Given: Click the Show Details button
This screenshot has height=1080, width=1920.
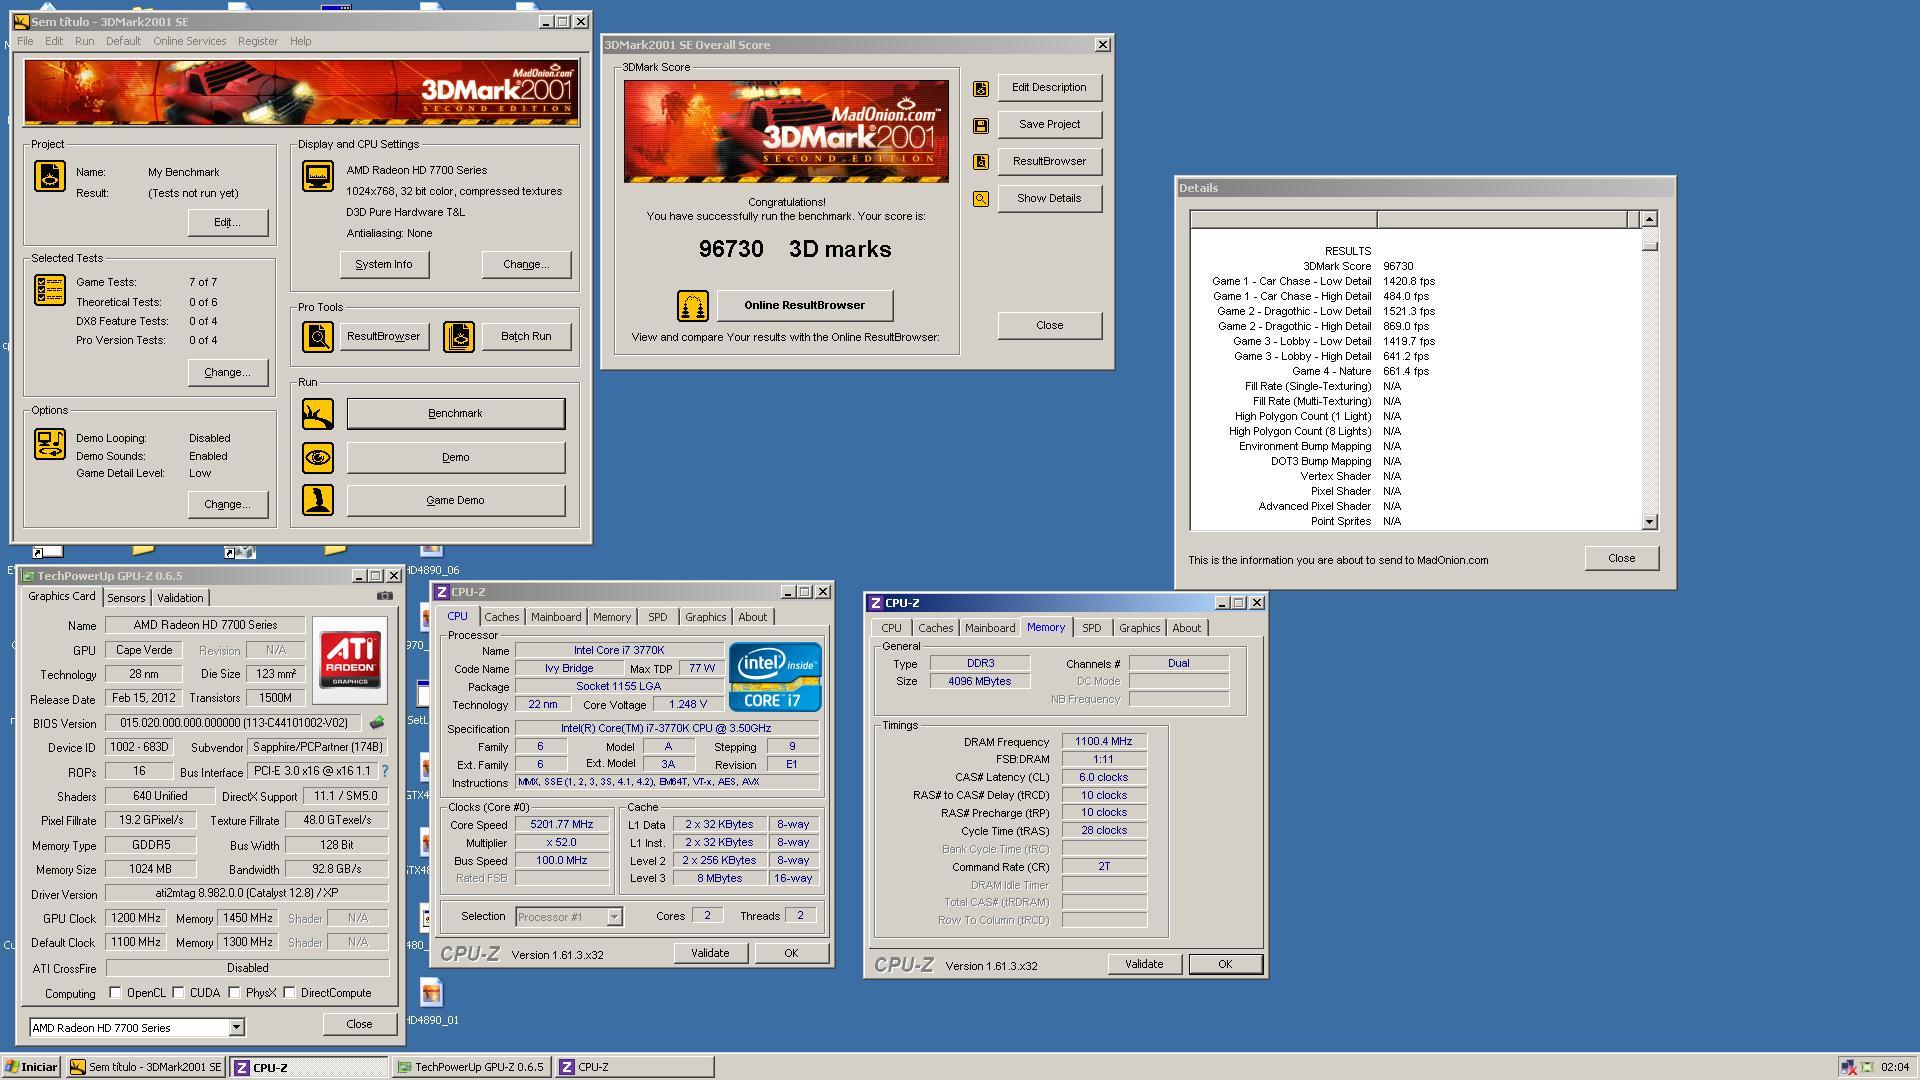Looking at the screenshot, I should [x=1049, y=199].
